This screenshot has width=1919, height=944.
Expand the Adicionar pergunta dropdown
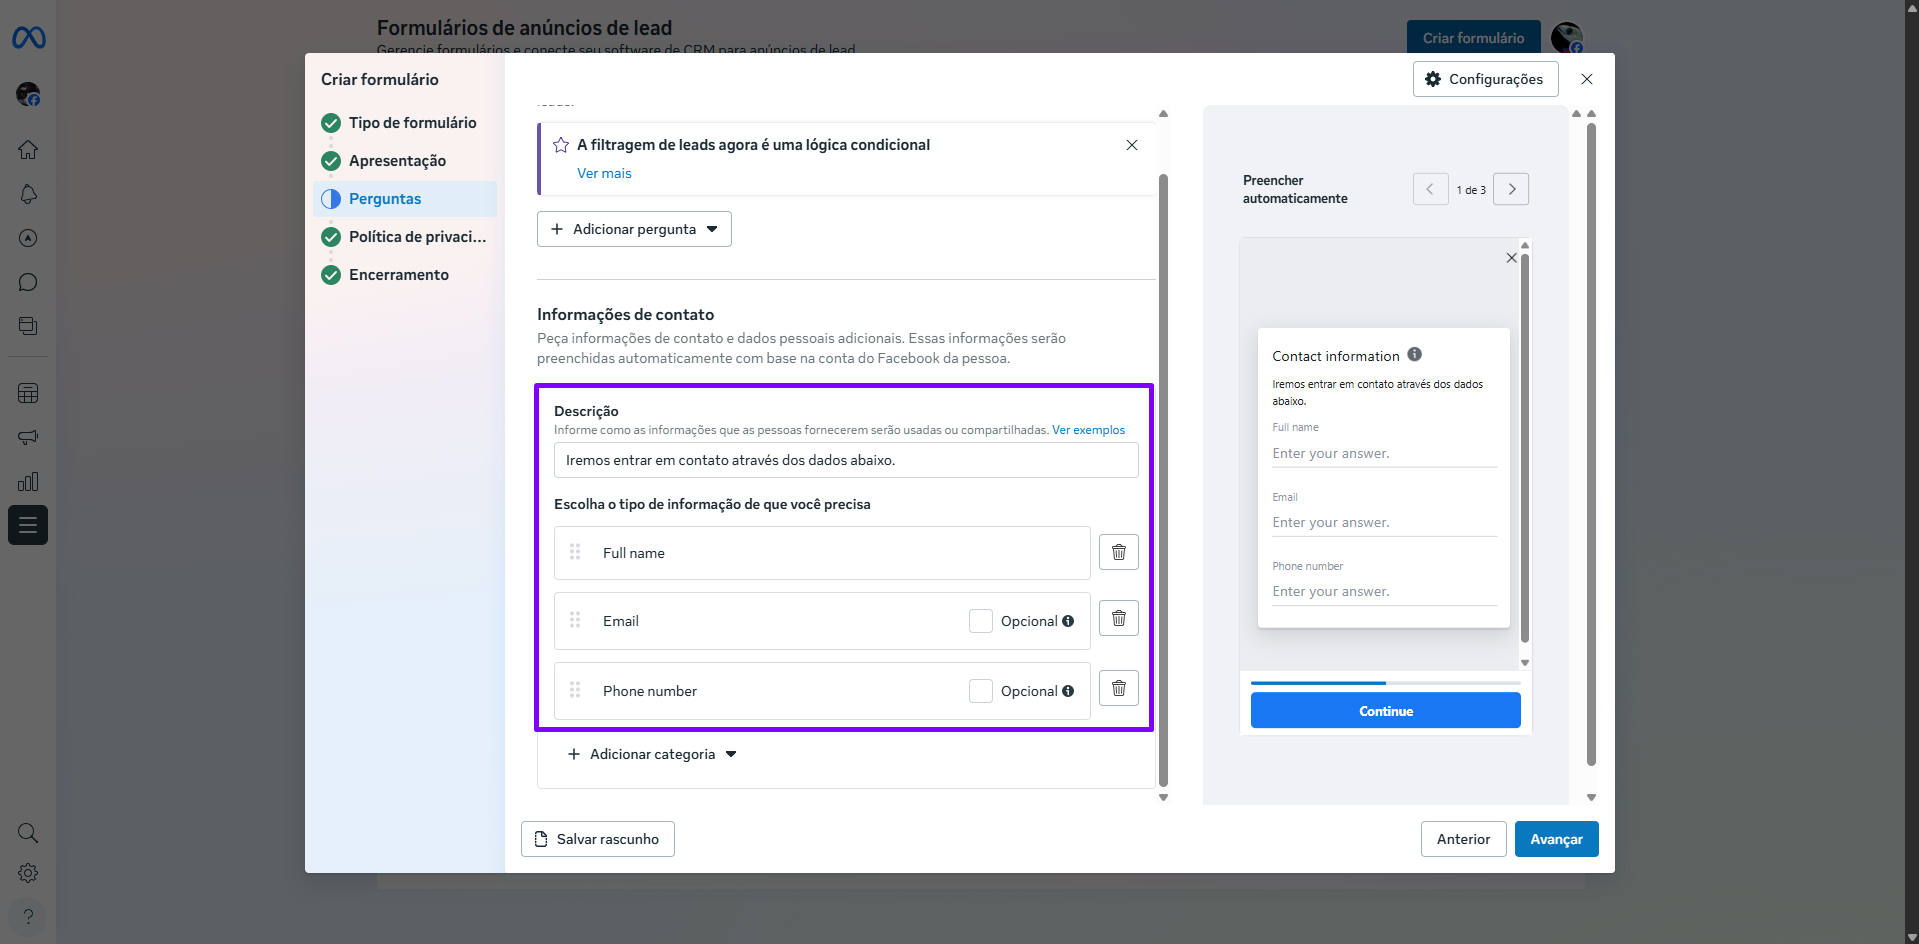[x=634, y=229]
